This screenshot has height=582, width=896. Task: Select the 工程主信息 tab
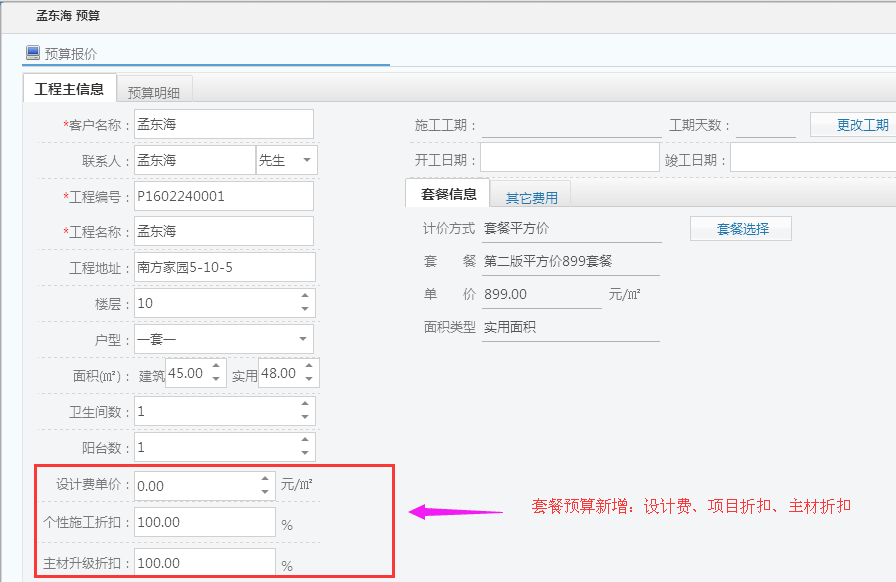coord(69,89)
